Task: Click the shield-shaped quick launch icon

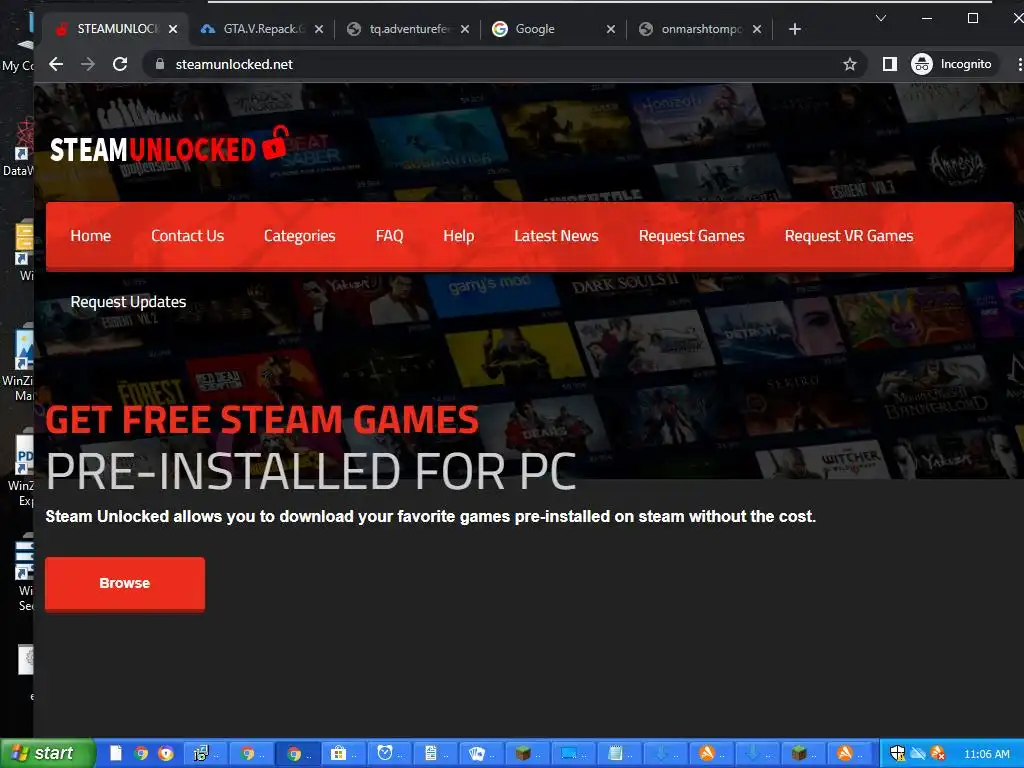Action: point(167,754)
